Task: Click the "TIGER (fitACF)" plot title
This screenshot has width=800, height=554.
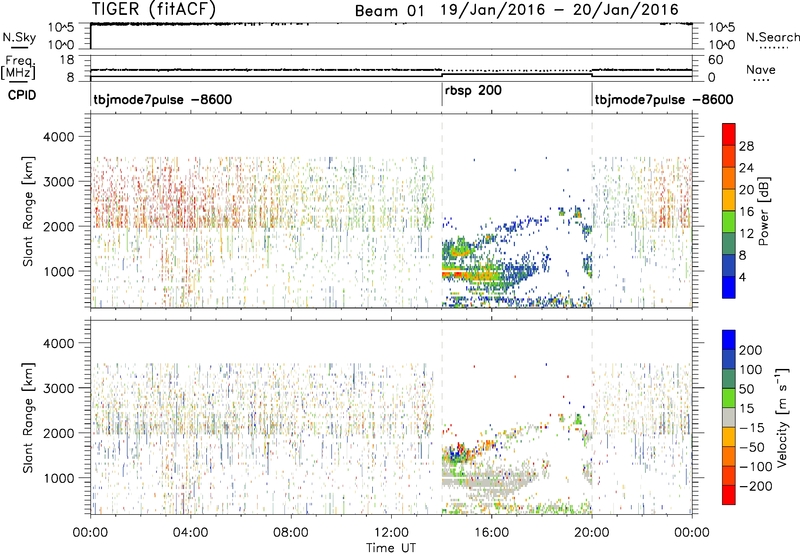Action: coord(154,9)
